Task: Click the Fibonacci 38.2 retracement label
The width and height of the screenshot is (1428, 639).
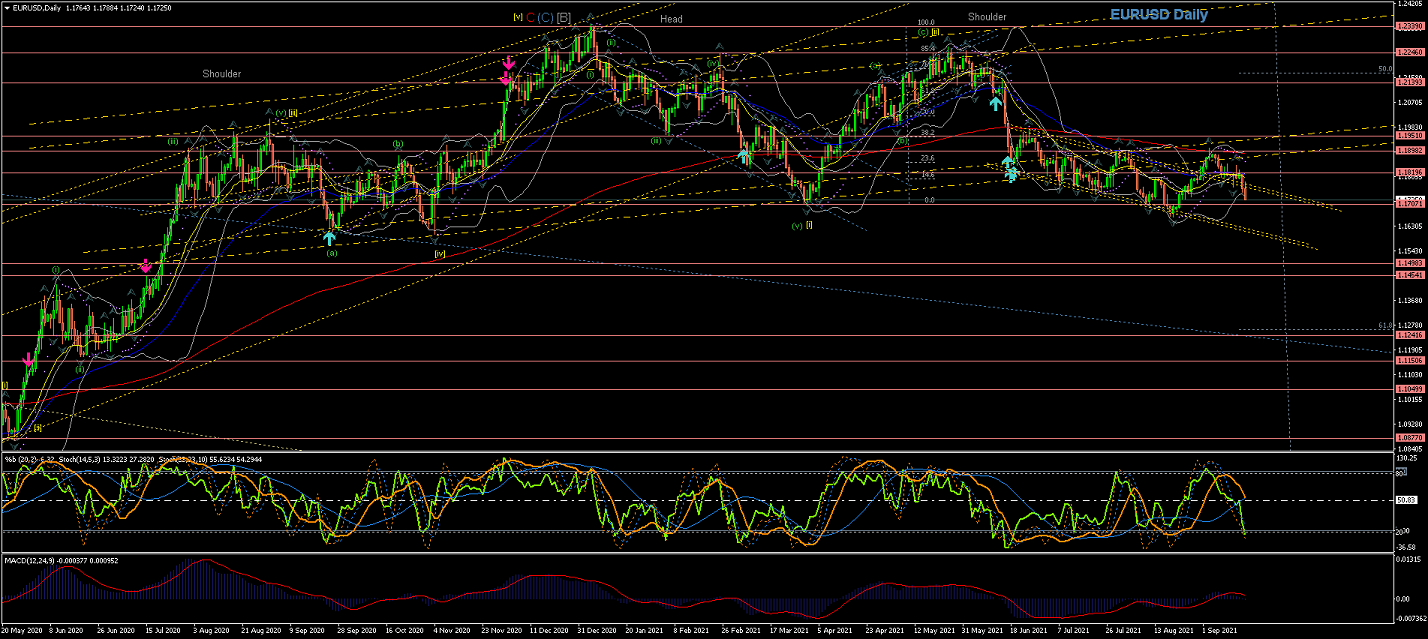Action: 927,132
